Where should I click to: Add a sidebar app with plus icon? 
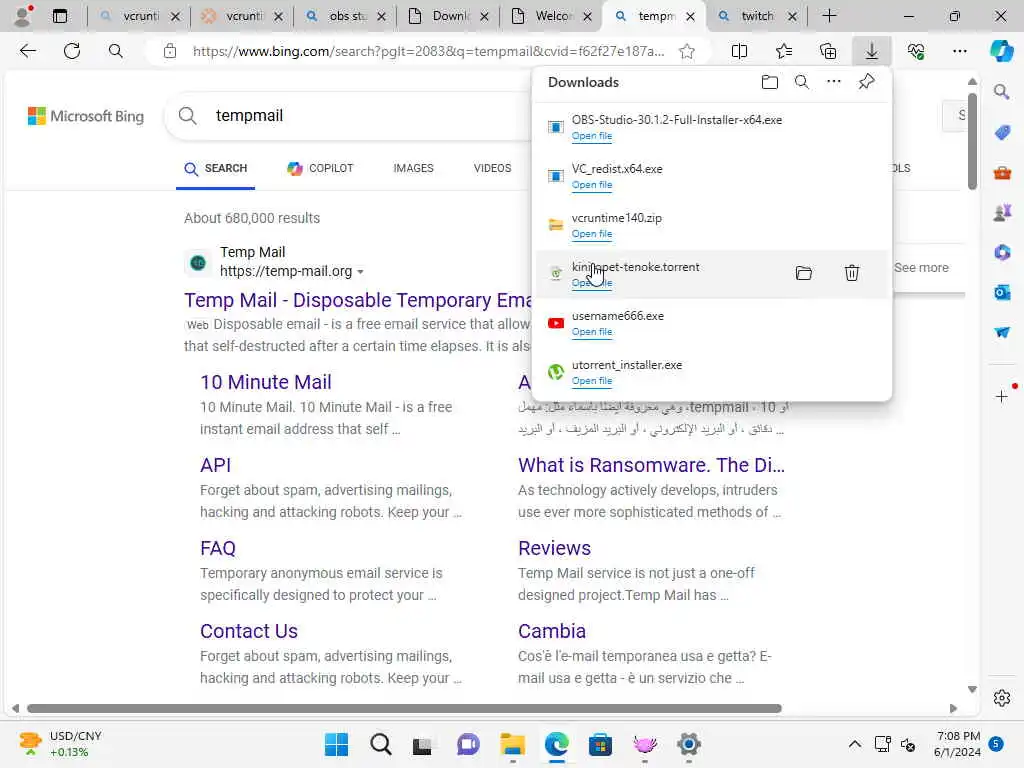[x=1002, y=396]
